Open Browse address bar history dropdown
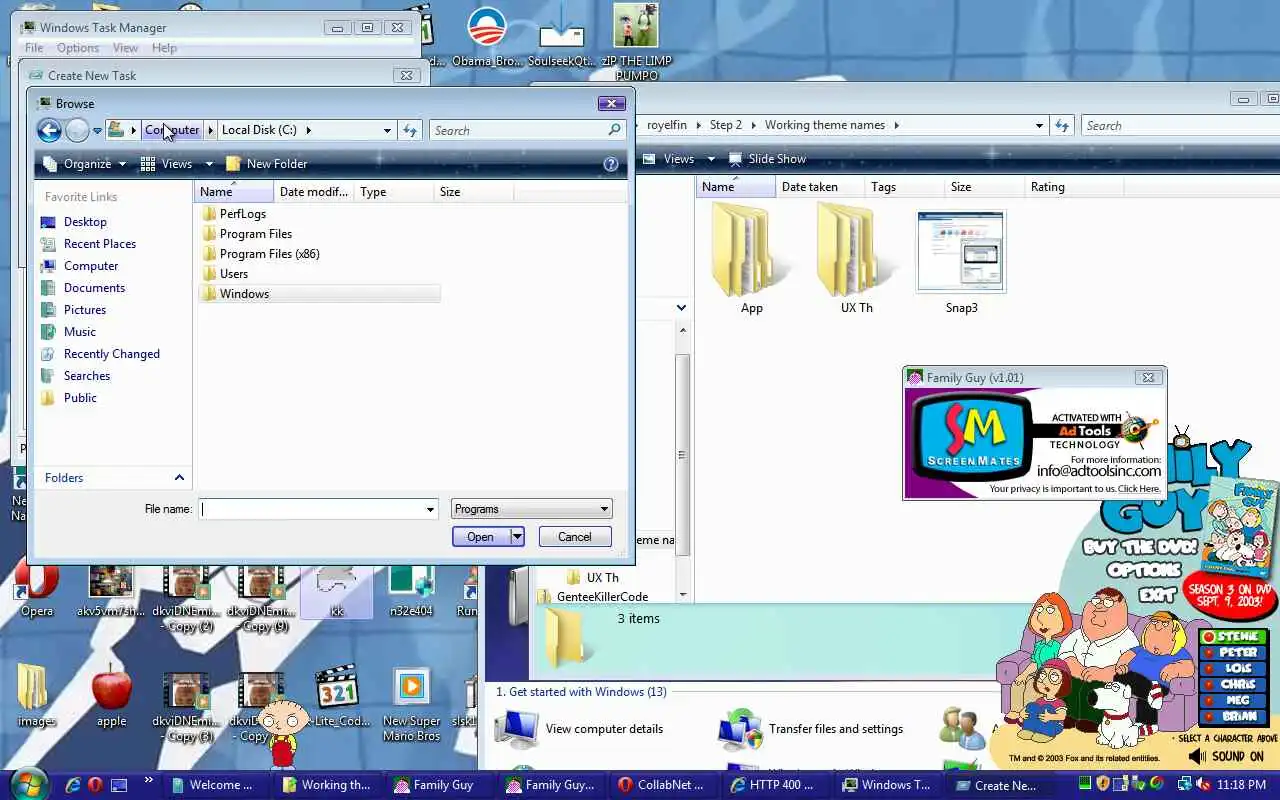The width and height of the screenshot is (1280, 800). pyautogui.click(x=387, y=130)
